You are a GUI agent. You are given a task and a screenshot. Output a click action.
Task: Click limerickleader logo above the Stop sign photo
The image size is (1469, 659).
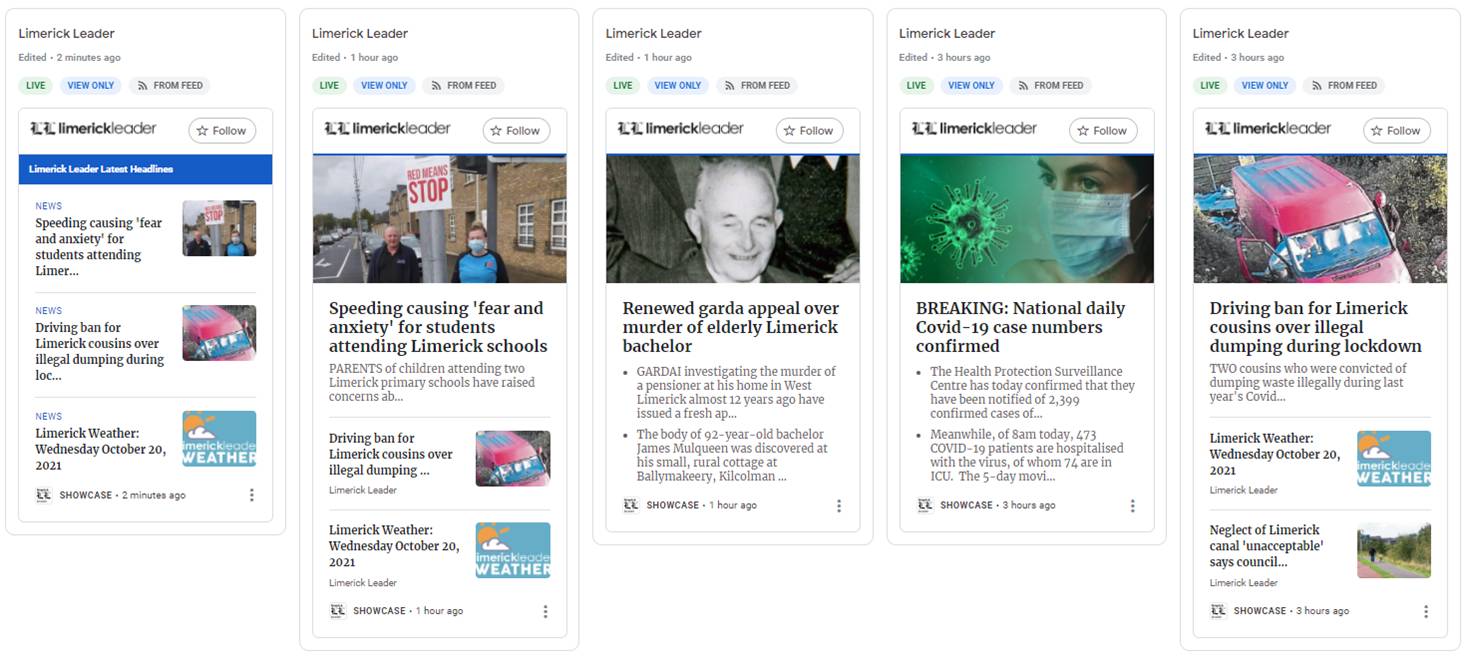click(387, 129)
